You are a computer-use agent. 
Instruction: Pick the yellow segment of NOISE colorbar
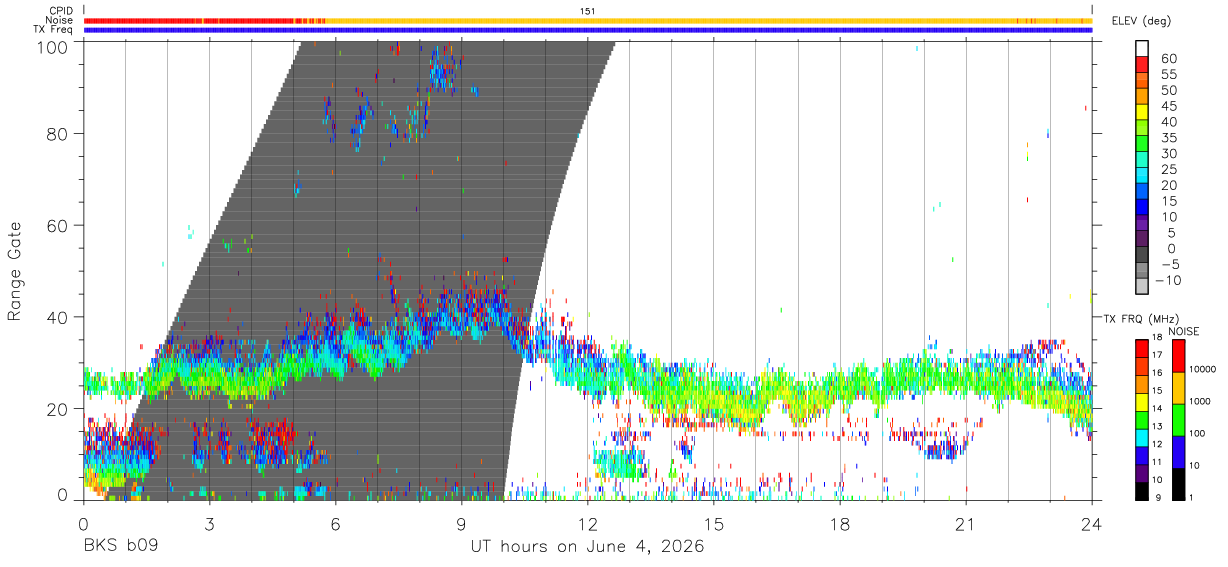(x=1179, y=386)
